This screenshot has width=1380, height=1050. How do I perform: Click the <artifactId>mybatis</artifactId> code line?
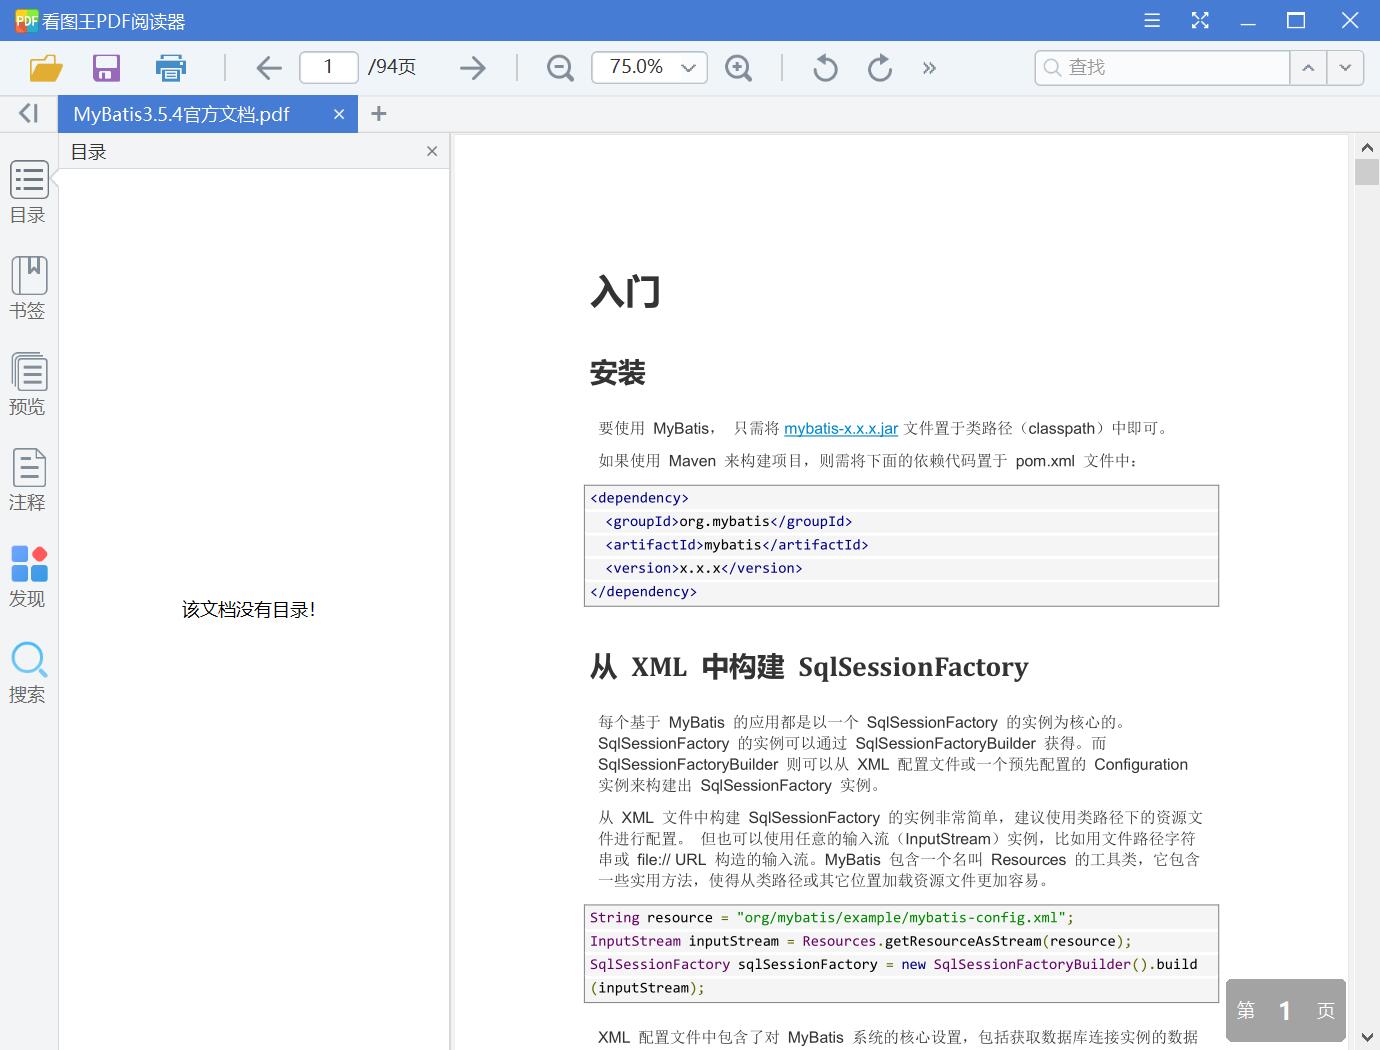tap(737, 545)
